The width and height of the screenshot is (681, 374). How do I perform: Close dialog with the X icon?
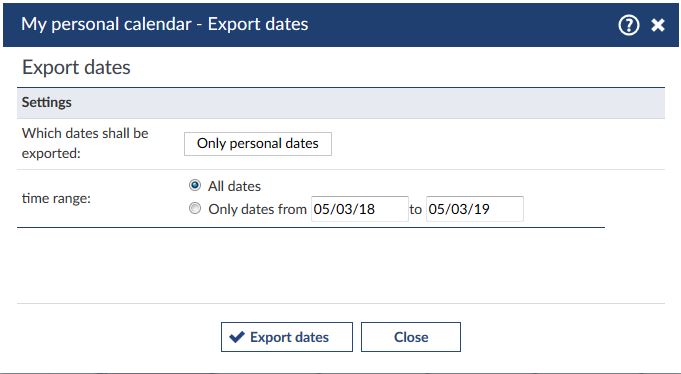(x=658, y=25)
